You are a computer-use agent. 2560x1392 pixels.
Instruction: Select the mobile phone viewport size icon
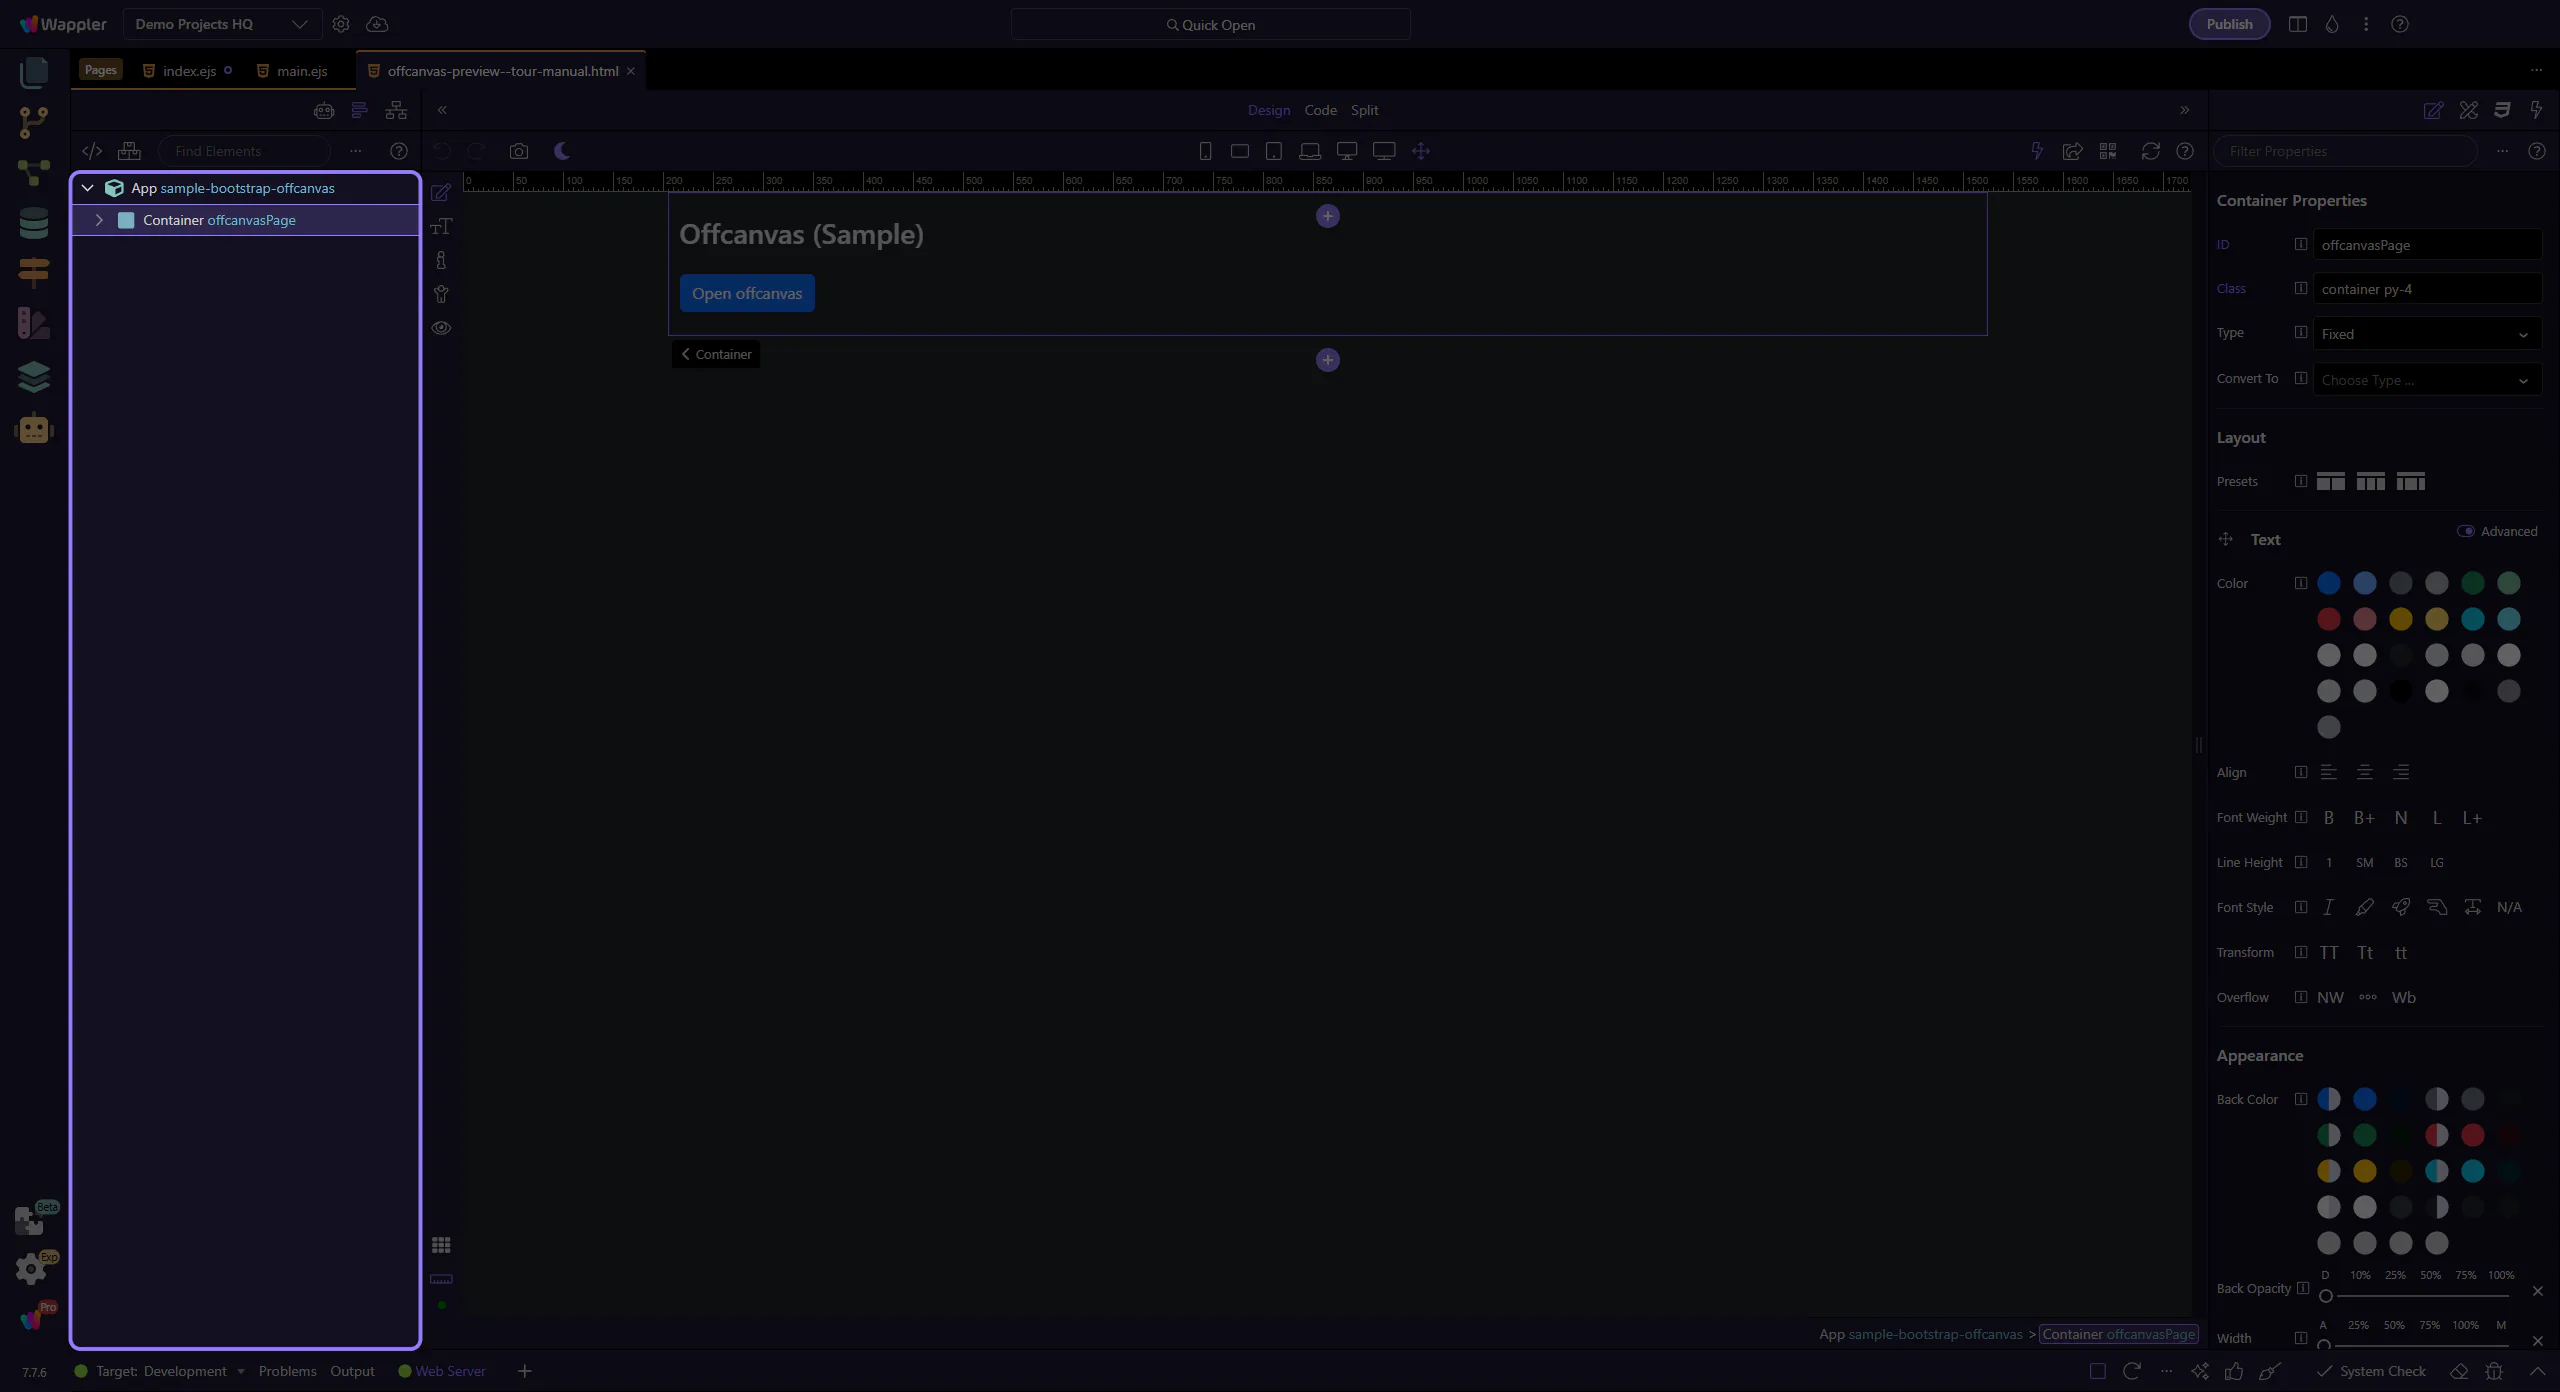point(1205,151)
